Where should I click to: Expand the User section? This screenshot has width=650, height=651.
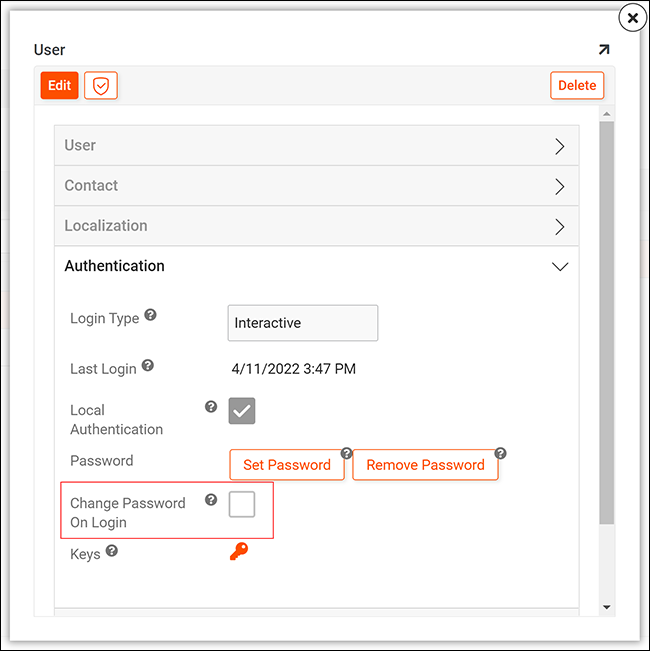tap(316, 146)
